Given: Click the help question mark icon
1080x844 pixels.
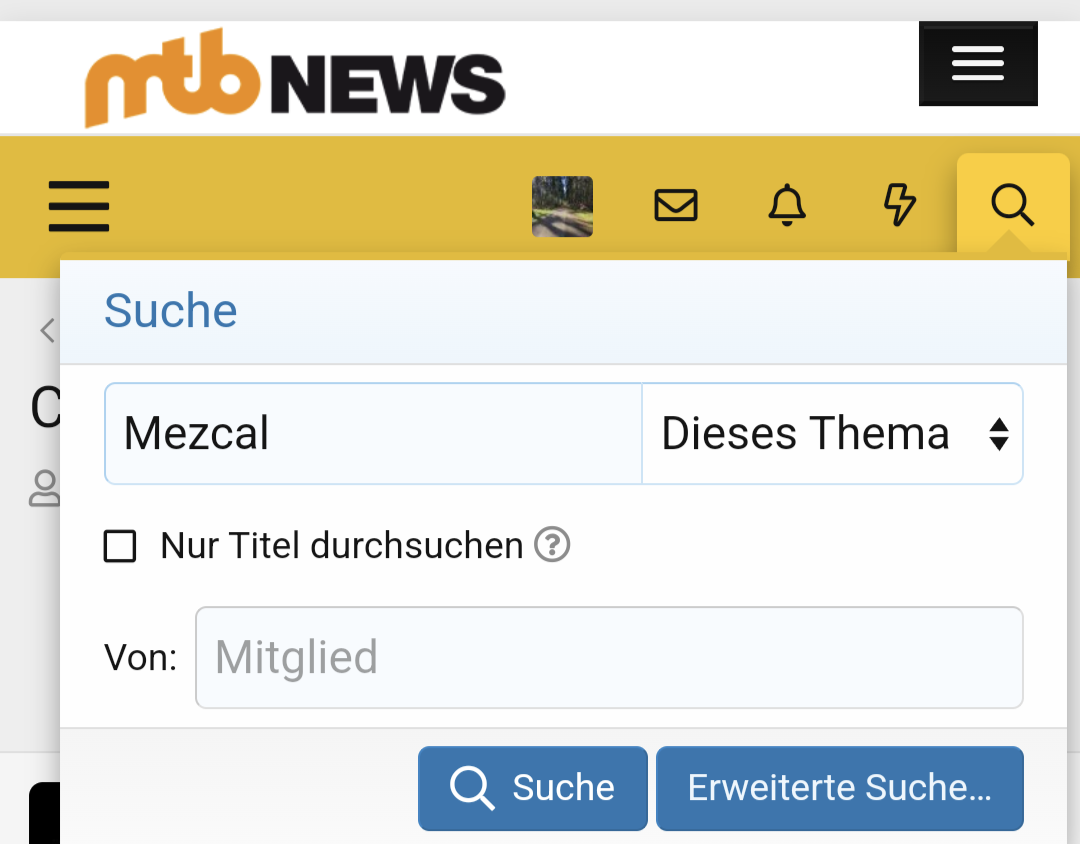Looking at the screenshot, I should 552,546.
